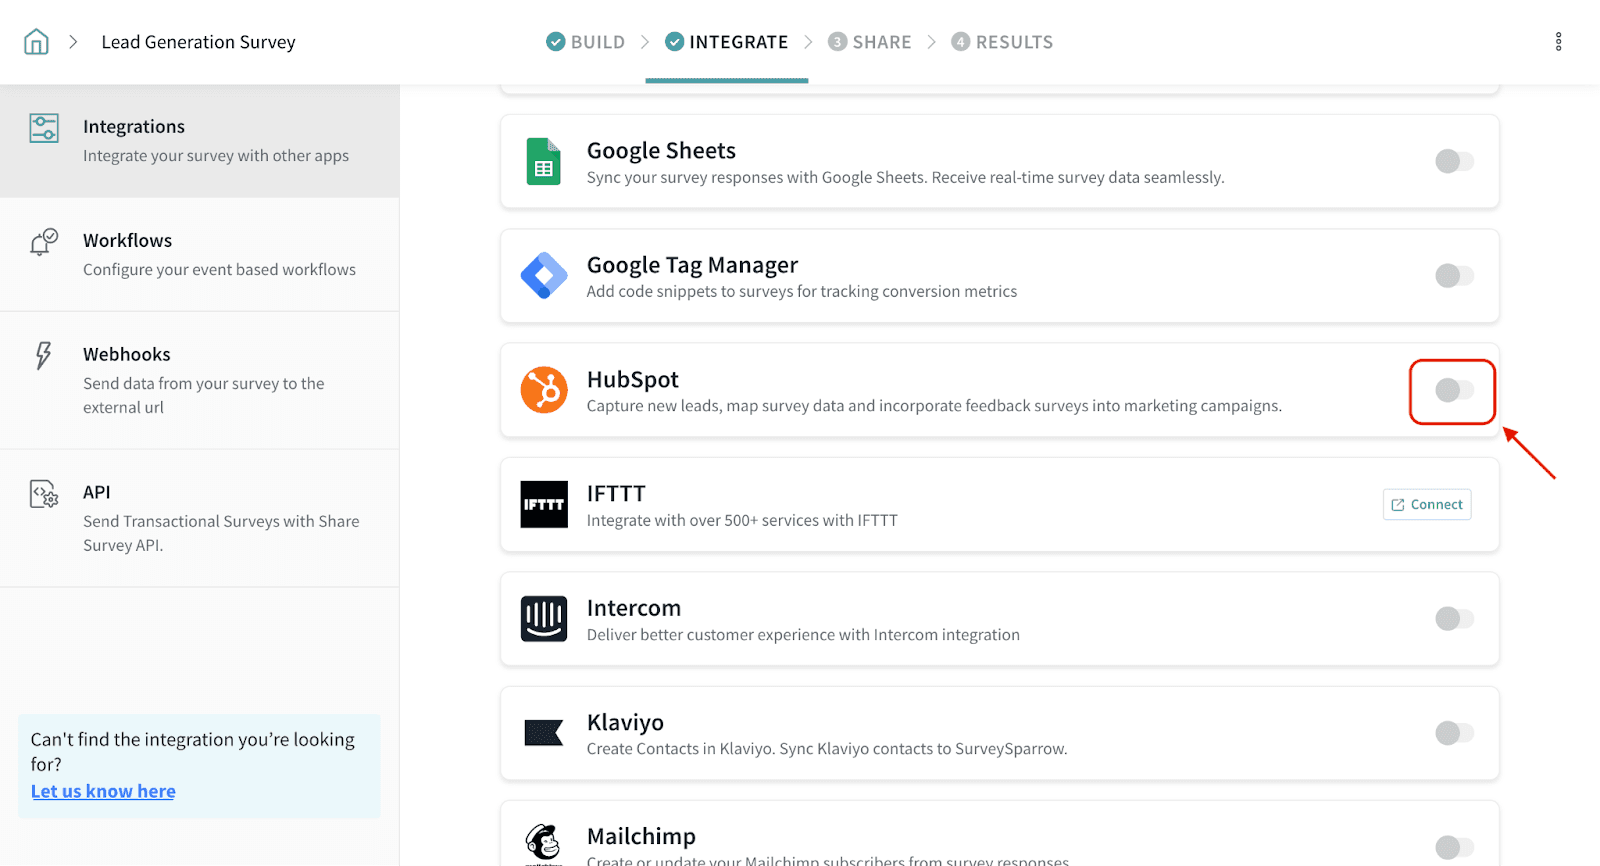
Task: Switch to the RESULTS step tab
Action: (1002, 42)
